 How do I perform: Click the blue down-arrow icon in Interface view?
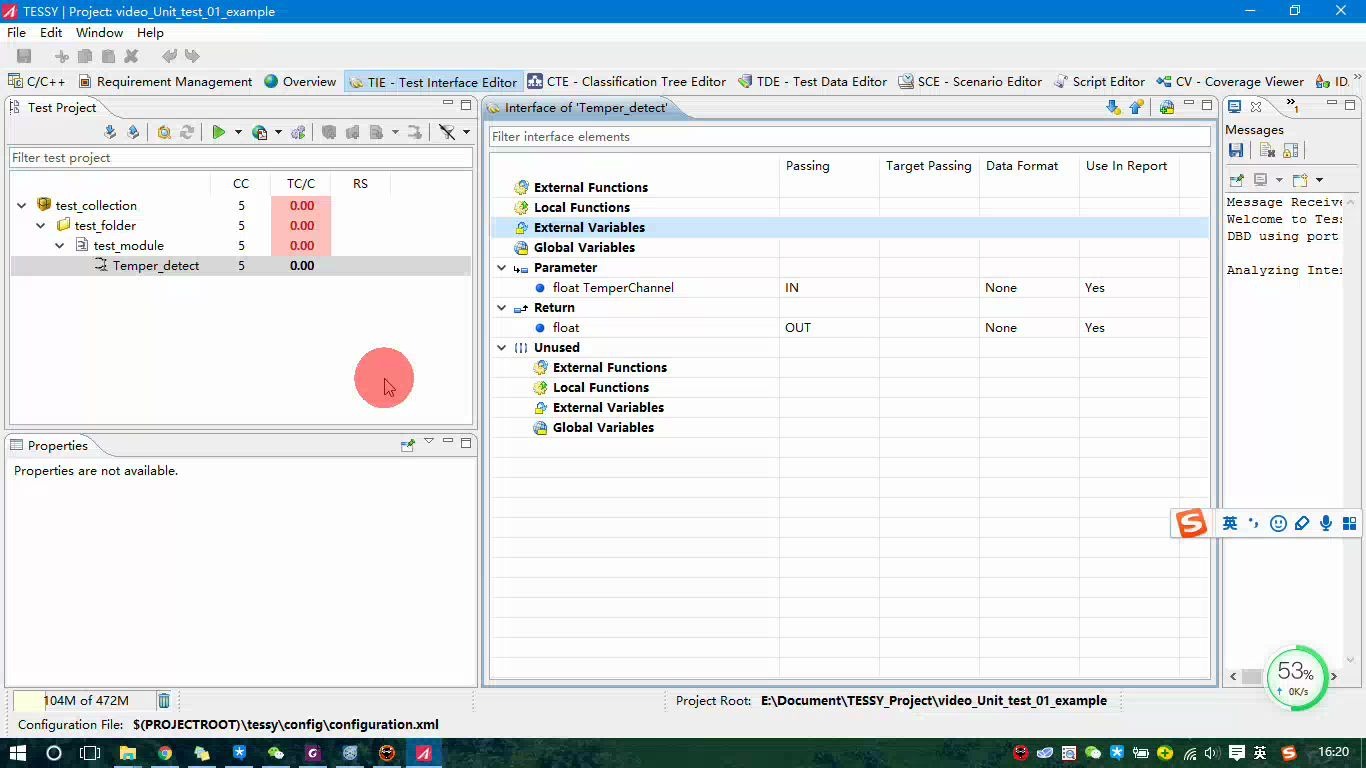pos(1113,108)
